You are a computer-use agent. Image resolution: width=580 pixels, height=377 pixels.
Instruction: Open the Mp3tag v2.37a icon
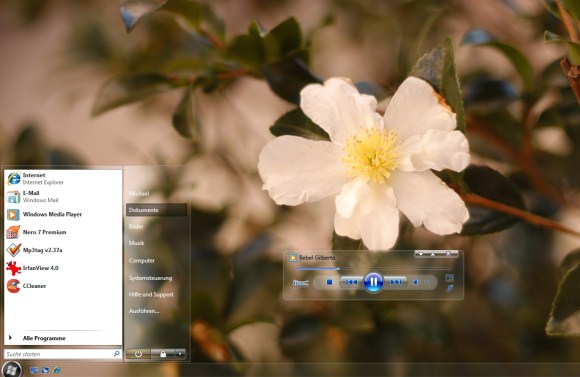coord(13,250)
